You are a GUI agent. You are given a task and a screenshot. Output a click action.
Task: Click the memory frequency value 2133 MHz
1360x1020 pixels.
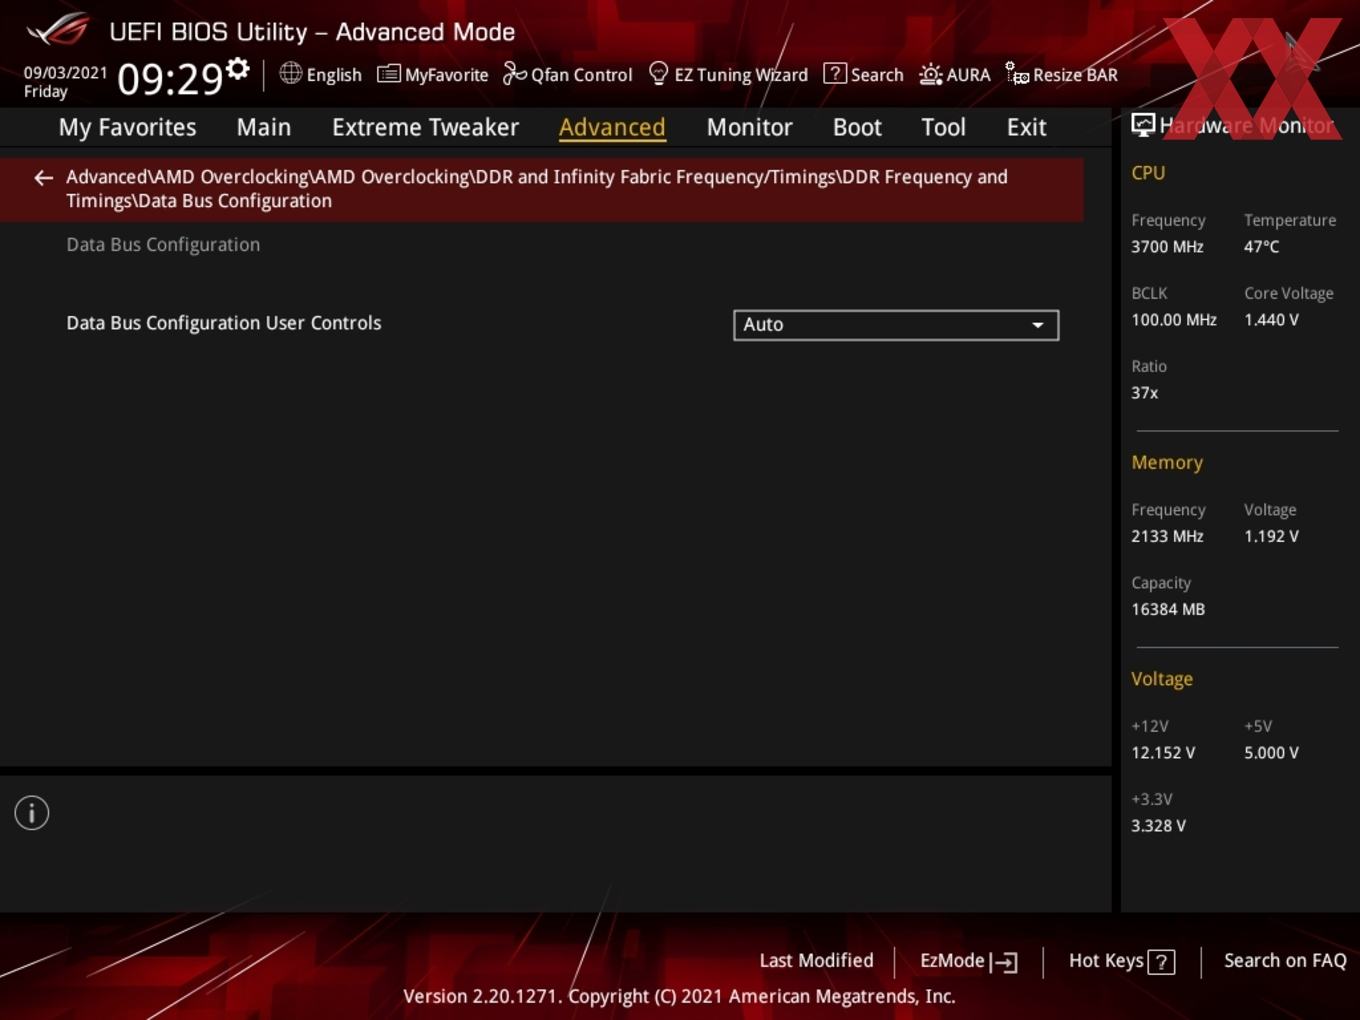[x=1167, y=536]
